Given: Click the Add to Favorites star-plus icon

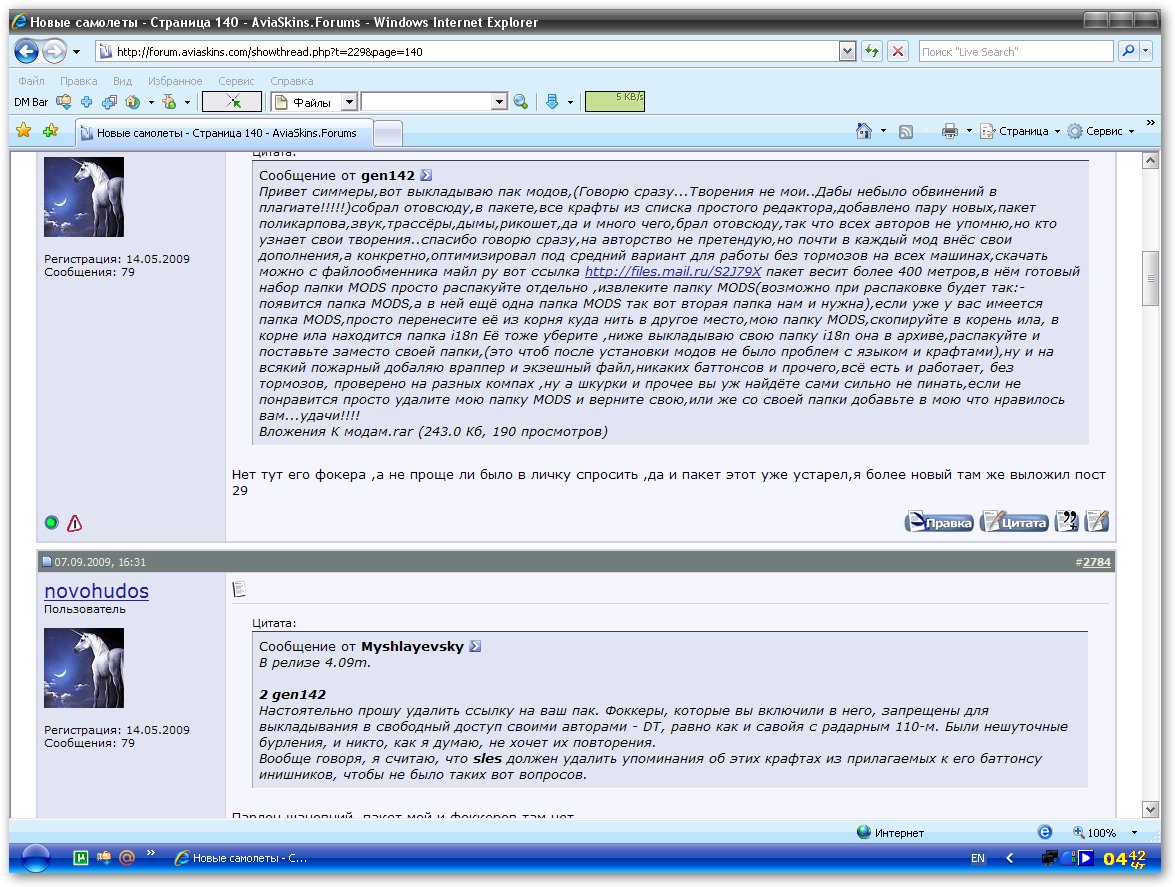Looking at the screenshot, I should tap(50, 130).
